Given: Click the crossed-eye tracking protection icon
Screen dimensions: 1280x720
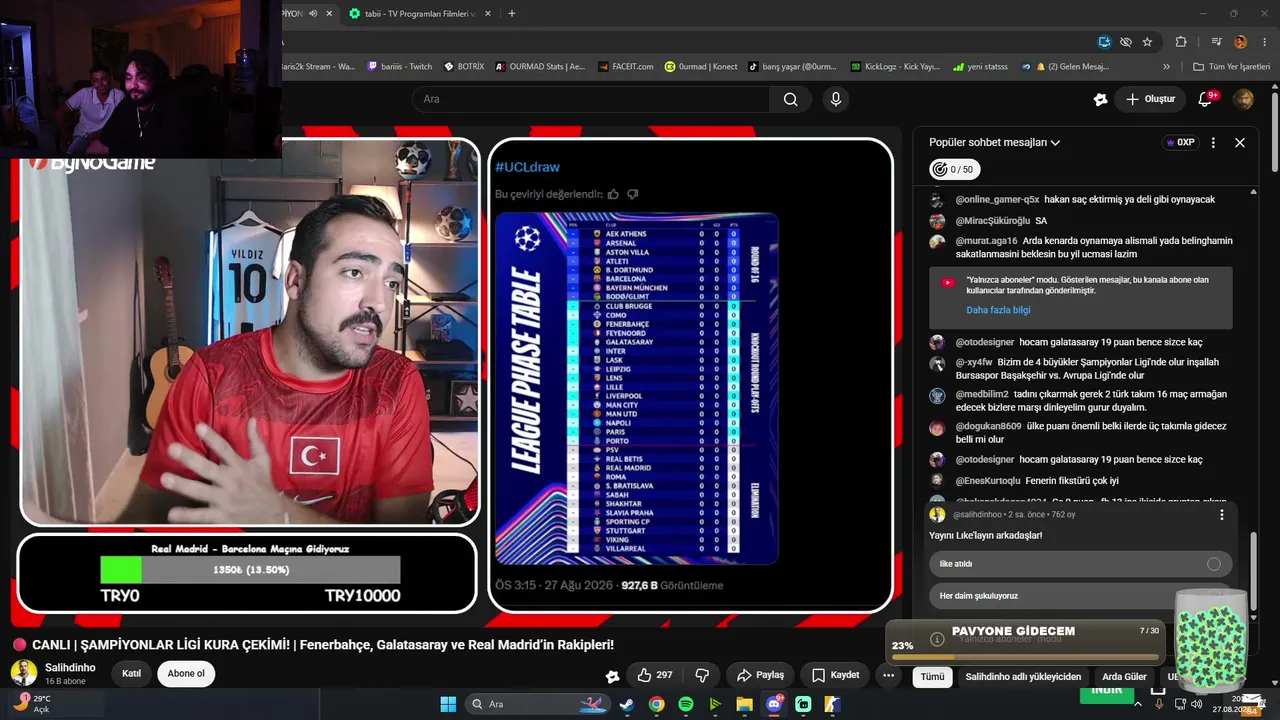Looking at the screenshot, I should [1126, 42].
